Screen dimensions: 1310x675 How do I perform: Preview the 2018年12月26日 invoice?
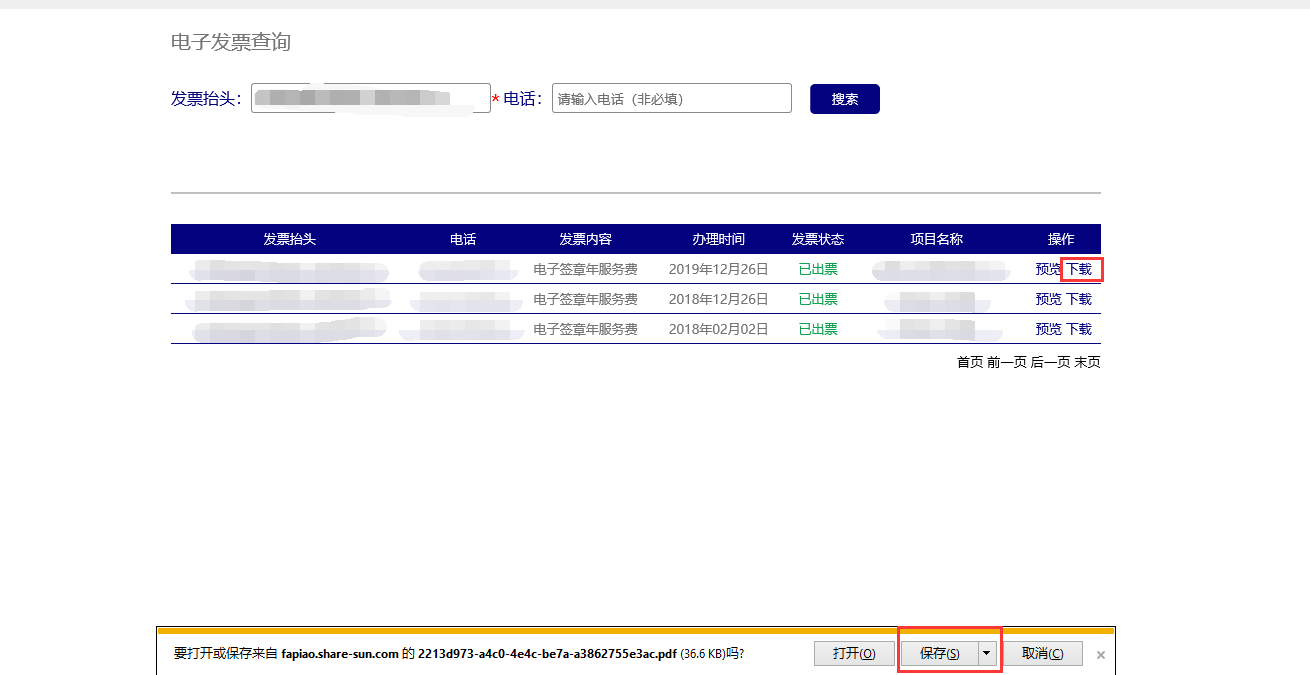click(1048, 299)
